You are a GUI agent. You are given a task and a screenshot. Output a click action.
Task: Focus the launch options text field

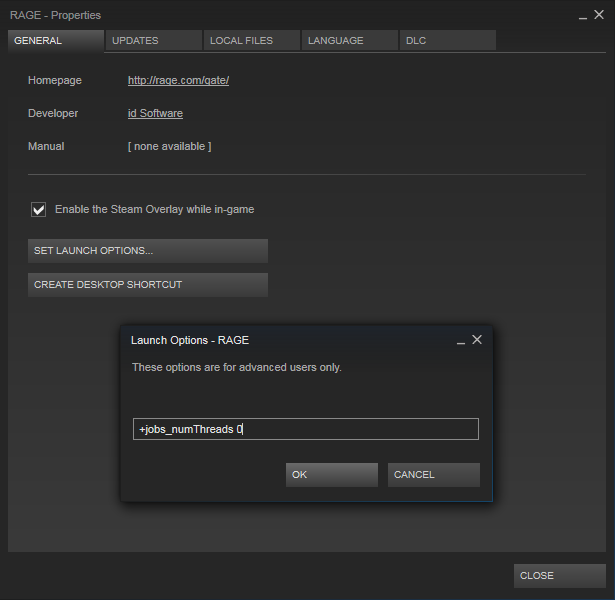tap(306, 429)
